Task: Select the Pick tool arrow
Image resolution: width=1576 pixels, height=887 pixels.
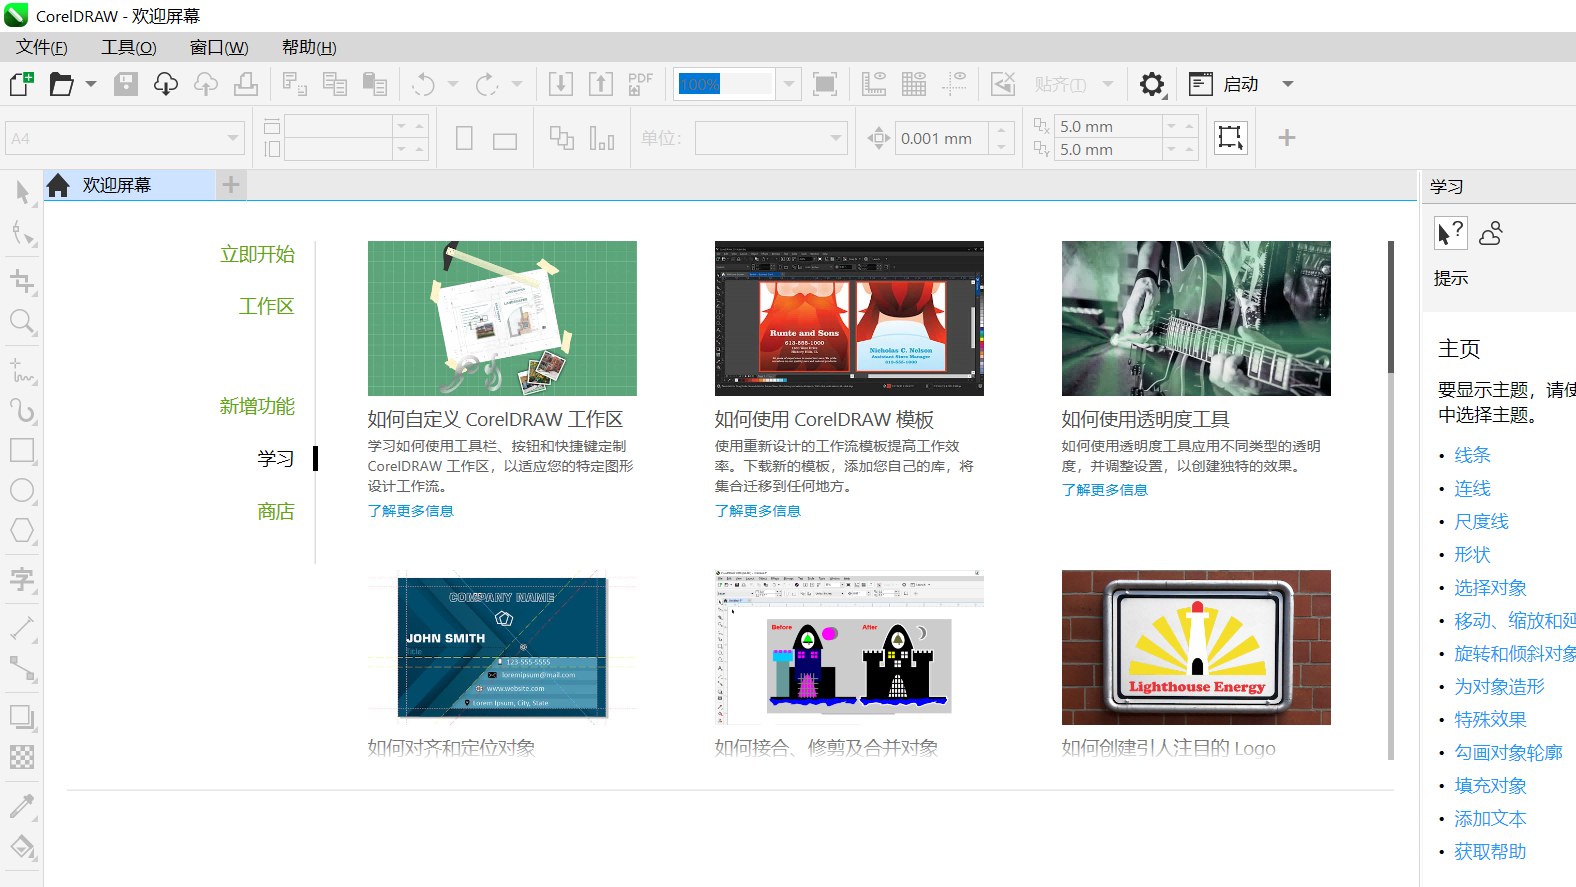Action: (x=22, y=192)
